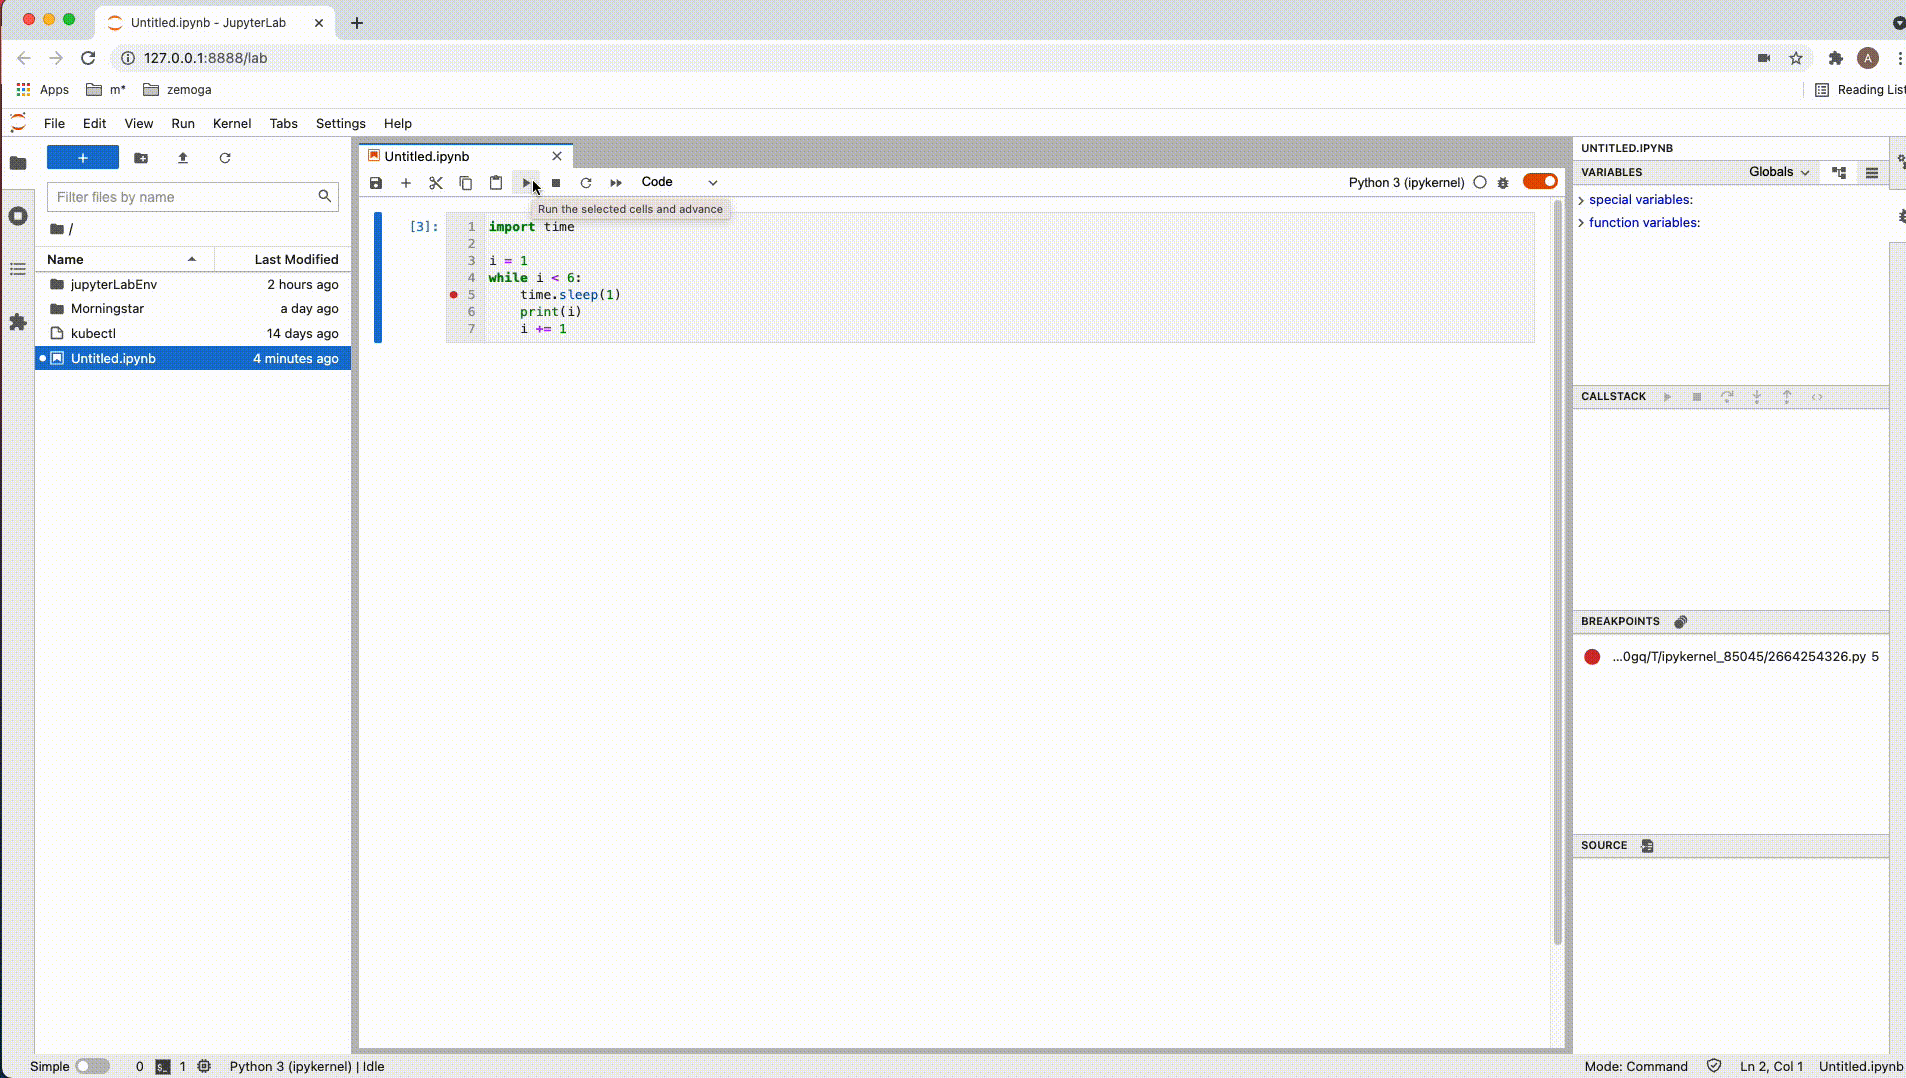Screen dimensions: 1906x1078
Task: Switch variables panel to tree view
Action: pos(1839,172)
